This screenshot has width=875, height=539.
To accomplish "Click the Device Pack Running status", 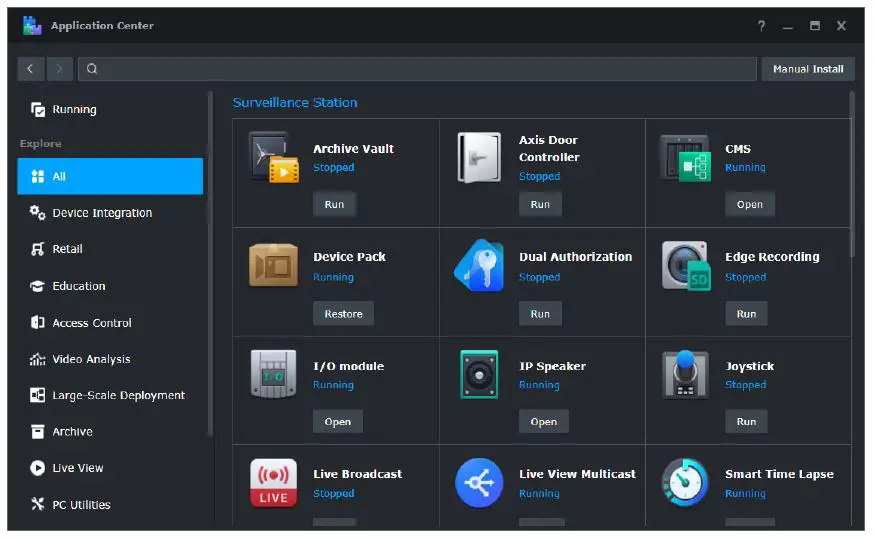I will [333, 277].
